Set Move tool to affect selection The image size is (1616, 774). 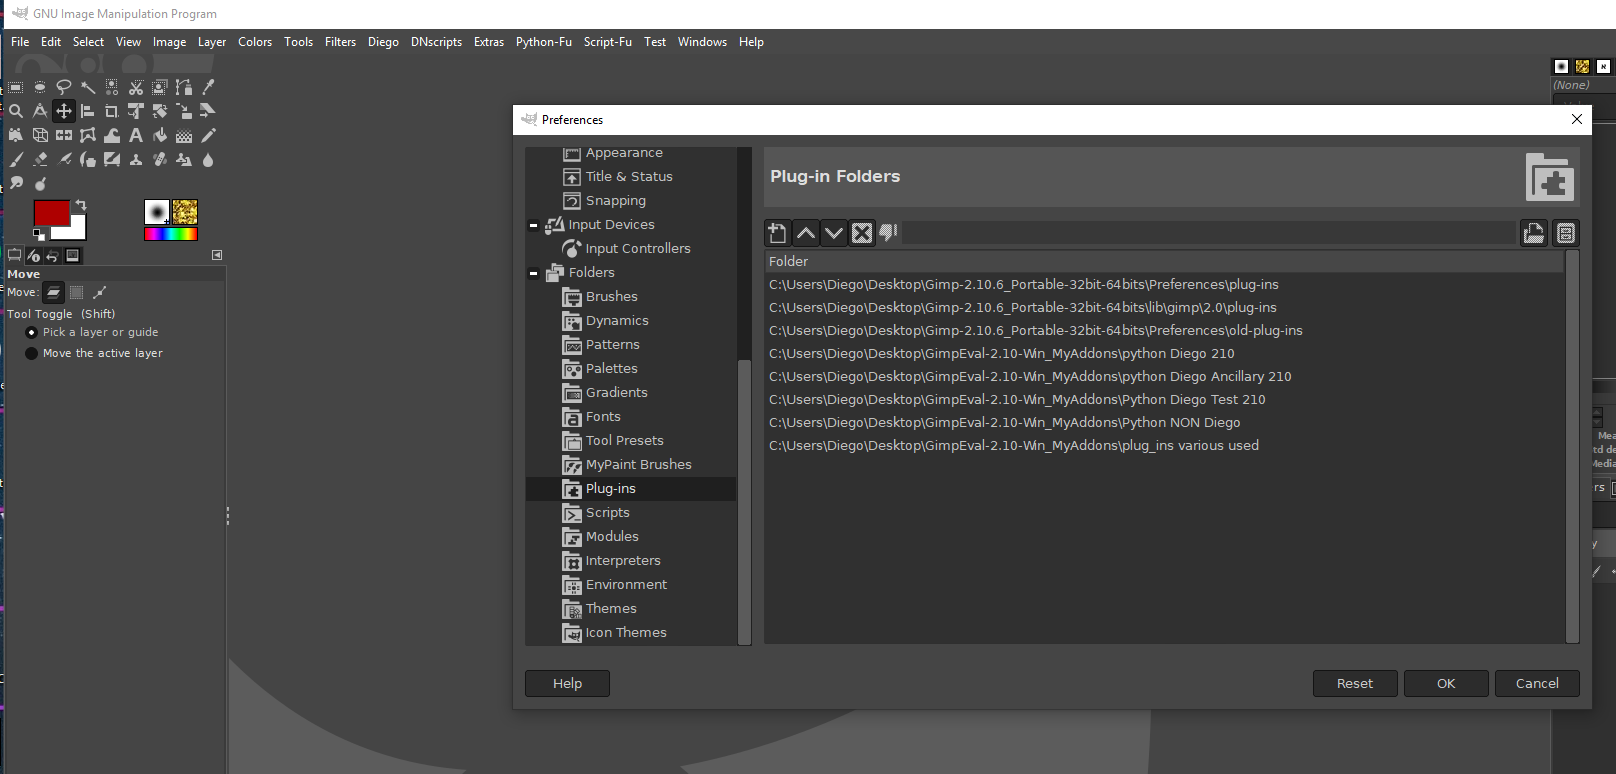[x=76, y=292]
